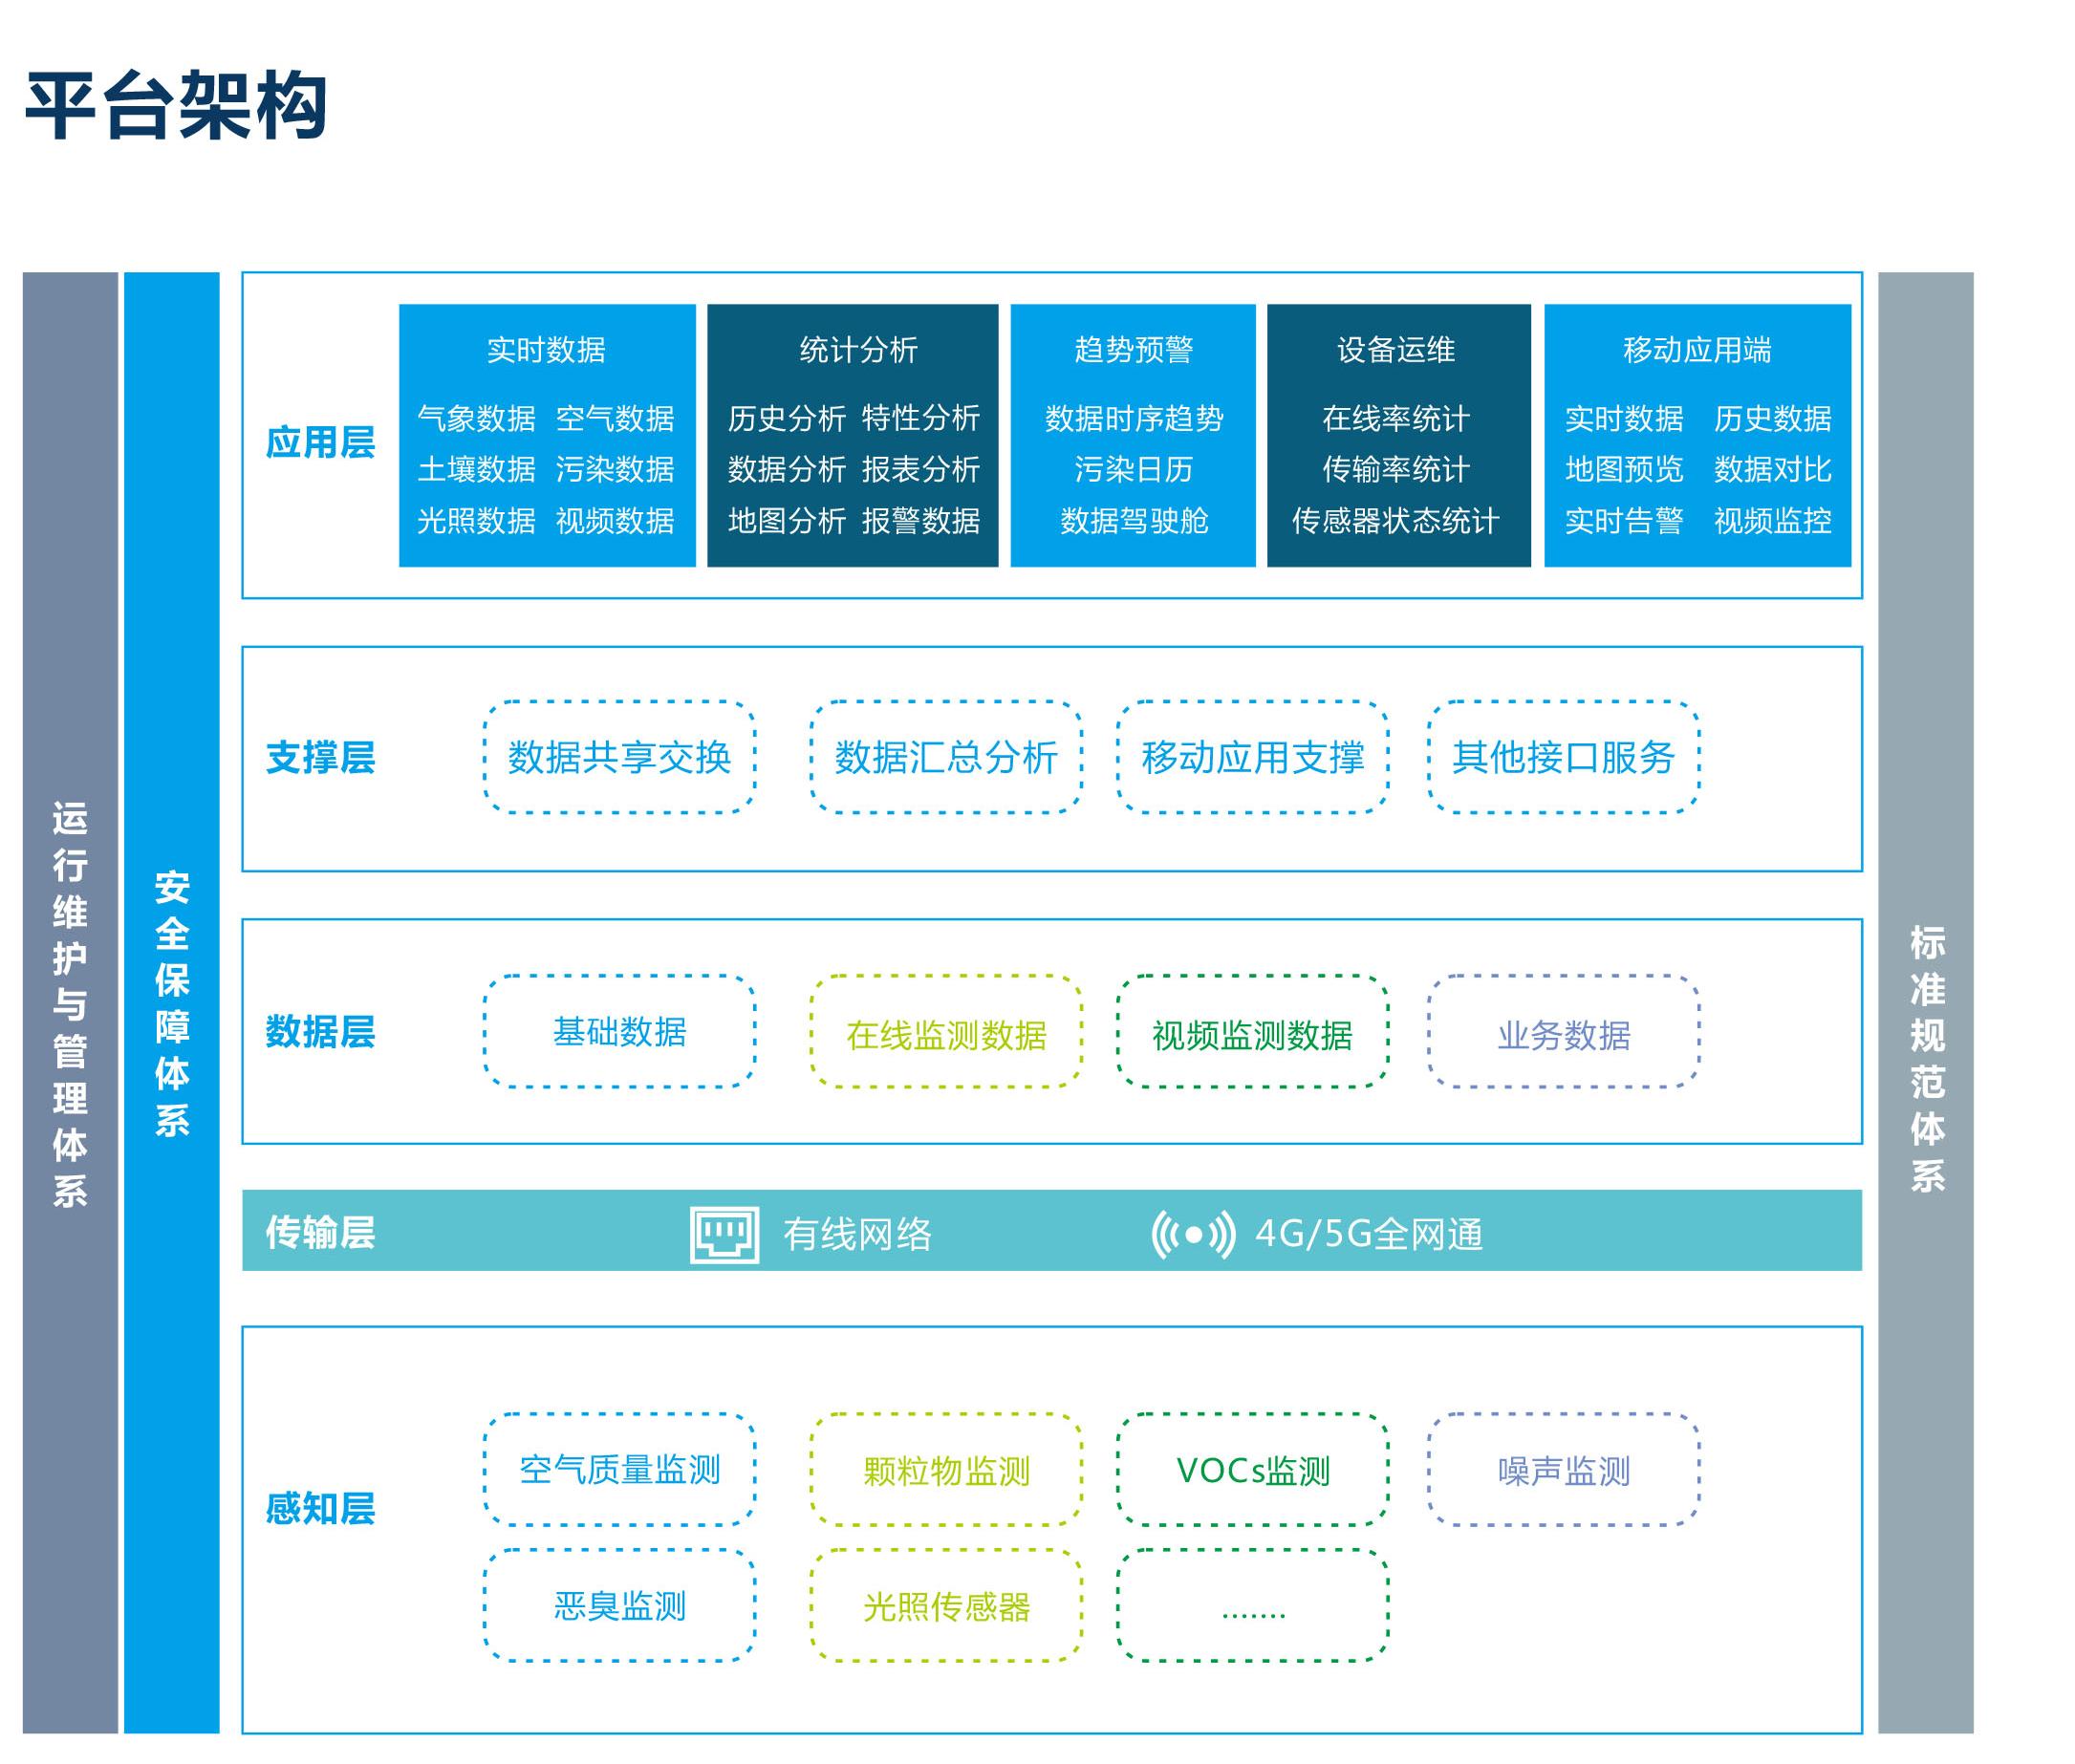Viewport: 2075px width, 1764px height.
Task: Select 视频数据 in 实时数据 panel
Action: click(x=615, y=521)
